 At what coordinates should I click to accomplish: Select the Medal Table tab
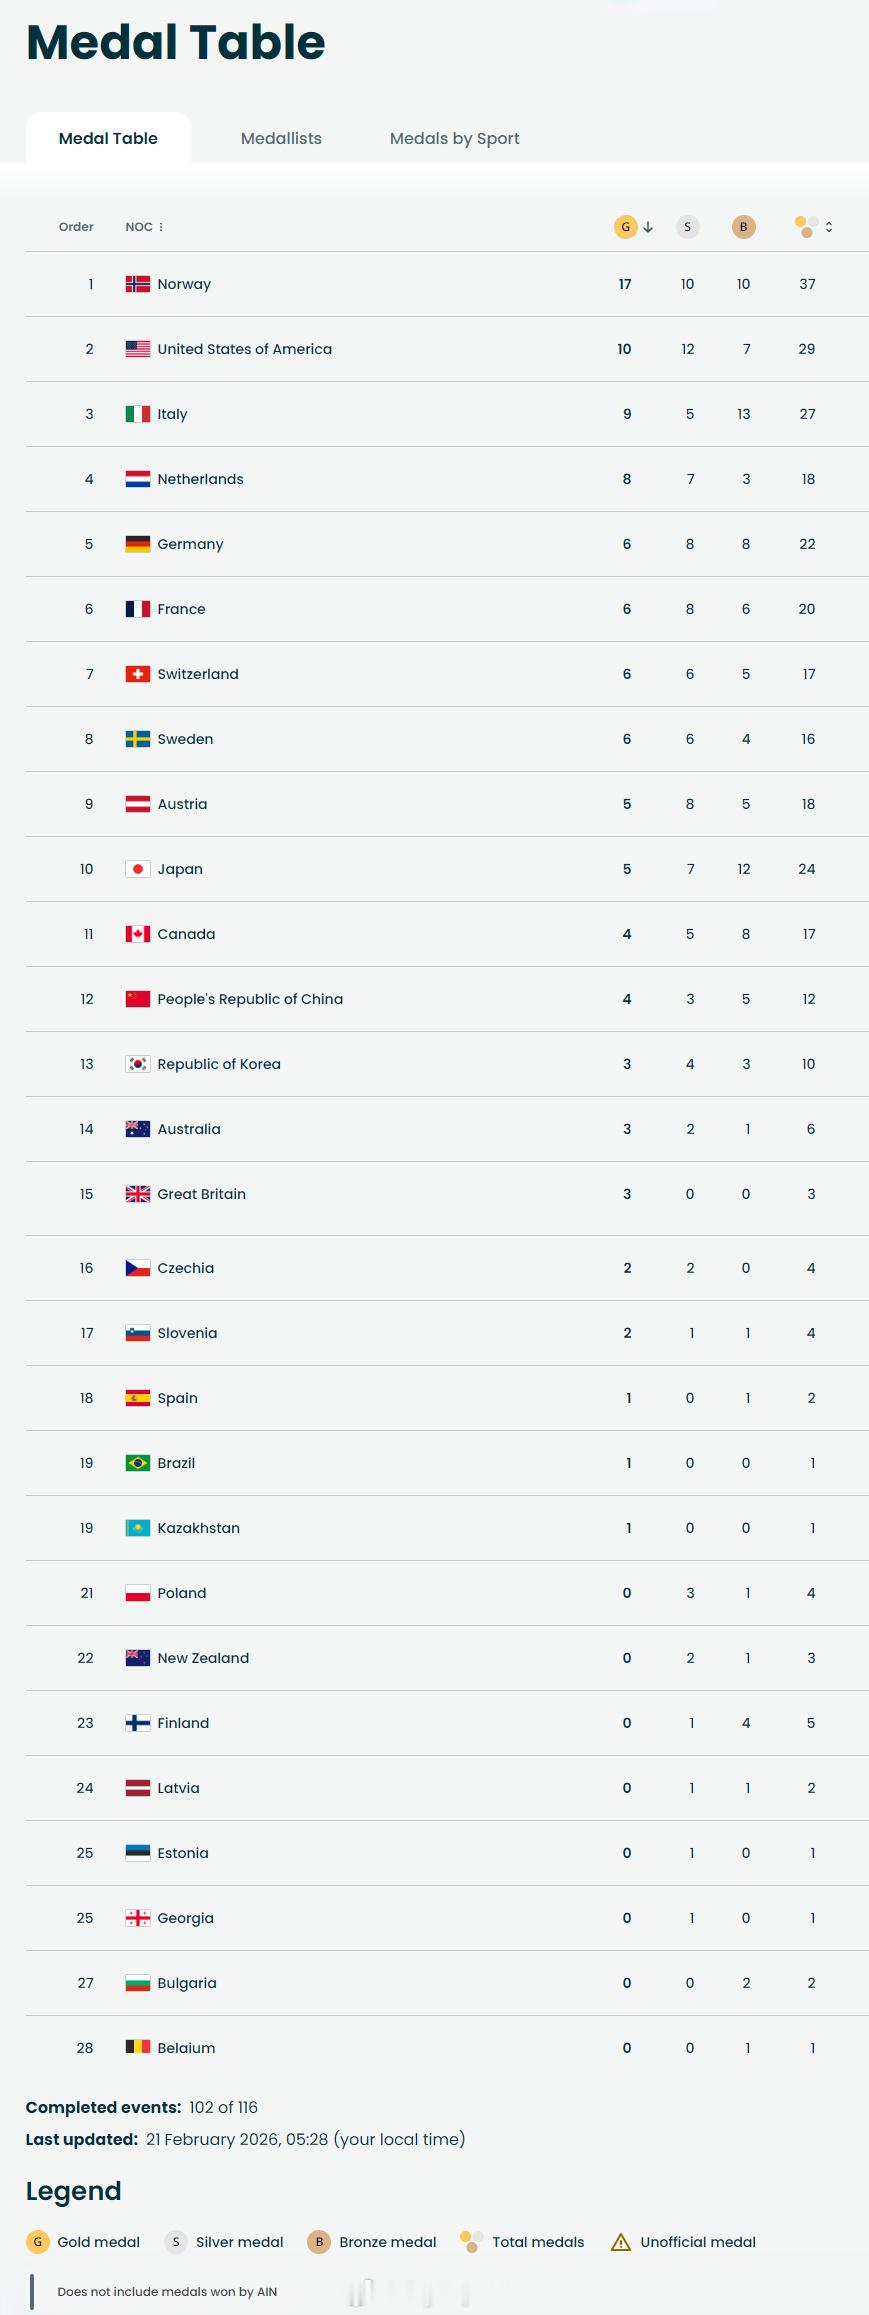[108, 138]
